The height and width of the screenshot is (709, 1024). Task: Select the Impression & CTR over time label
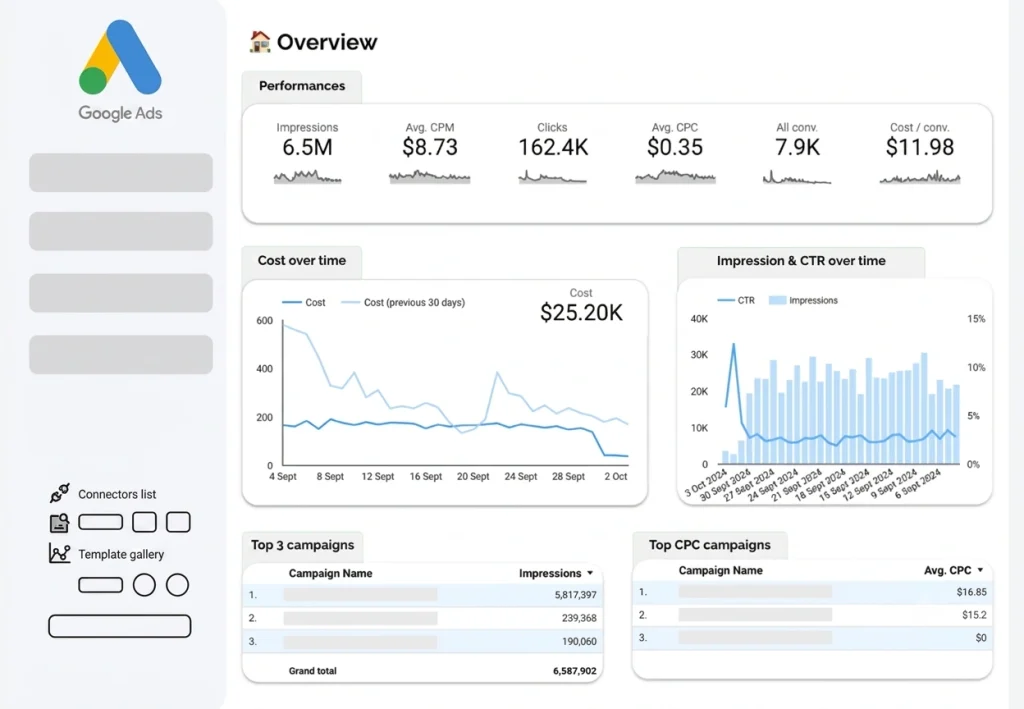pyautogui.click(x=801, y=260)
